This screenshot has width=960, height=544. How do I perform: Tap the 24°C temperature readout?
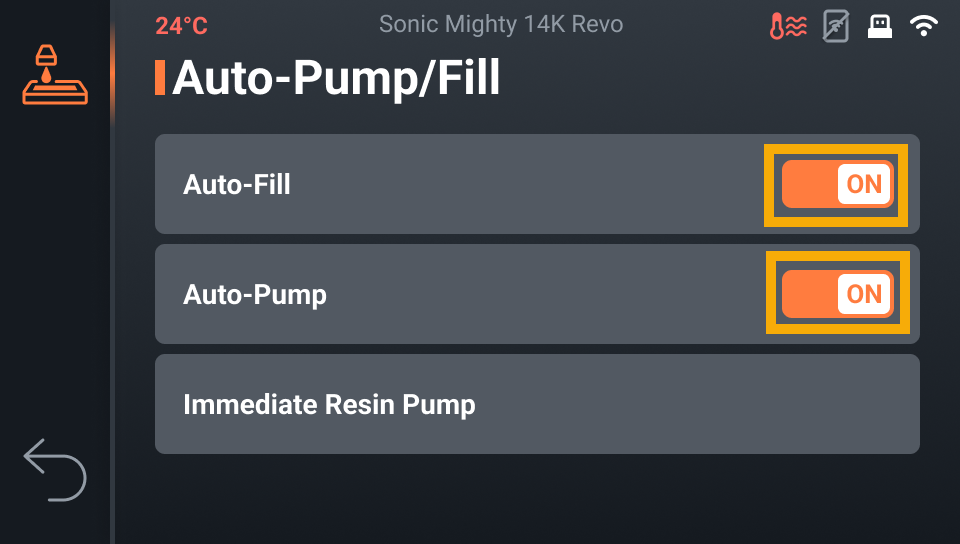pyautogui.click(x=181, y=26)
